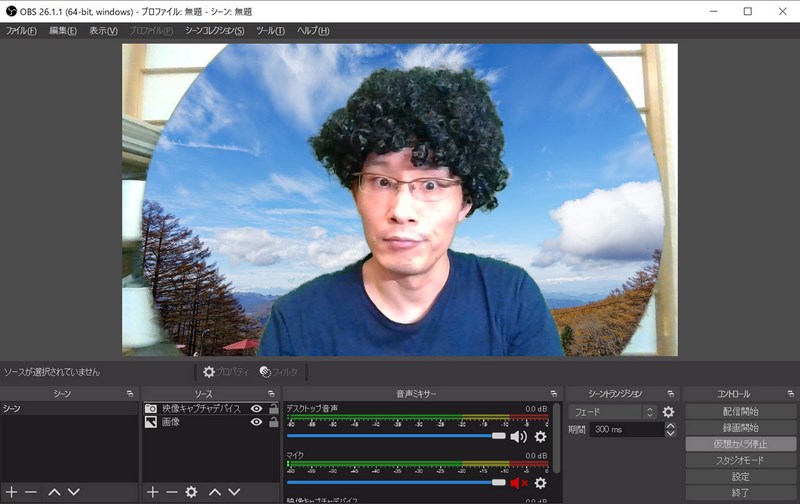Click the 録画開始 button
The width and height of the screenshot is (800, 504).
[740, 427]
